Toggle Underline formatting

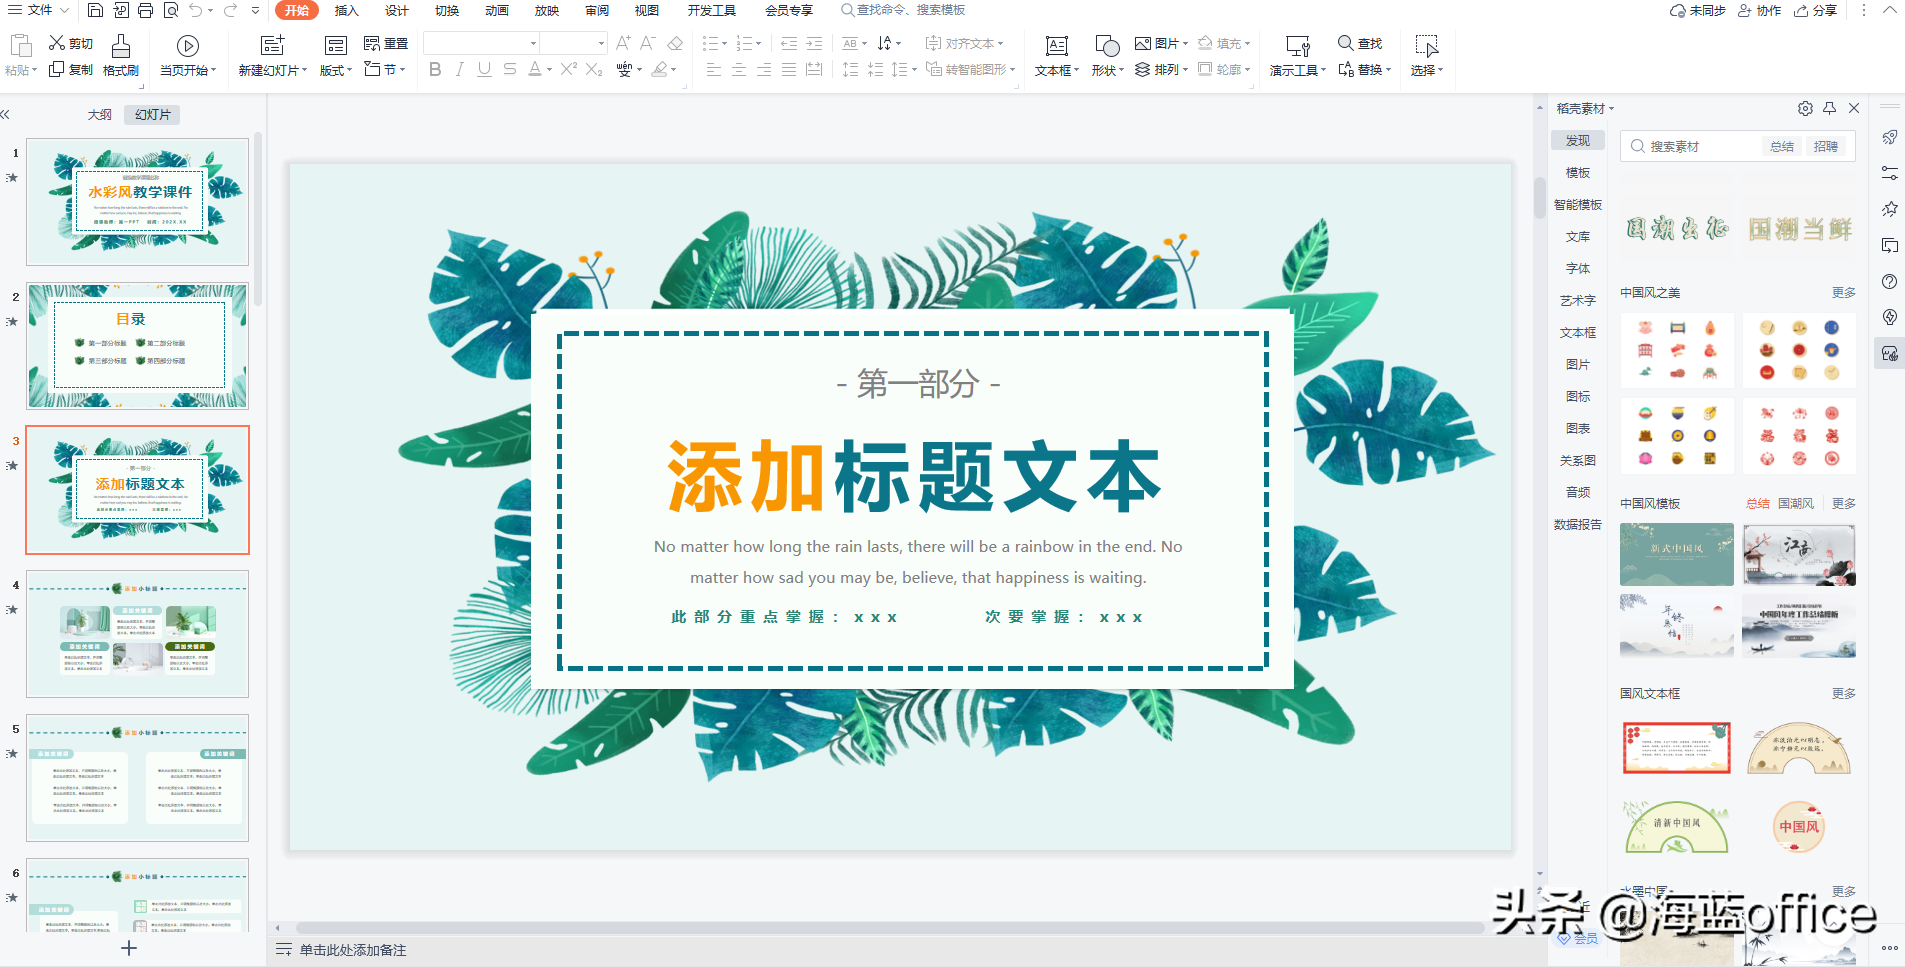coord(484,69)
